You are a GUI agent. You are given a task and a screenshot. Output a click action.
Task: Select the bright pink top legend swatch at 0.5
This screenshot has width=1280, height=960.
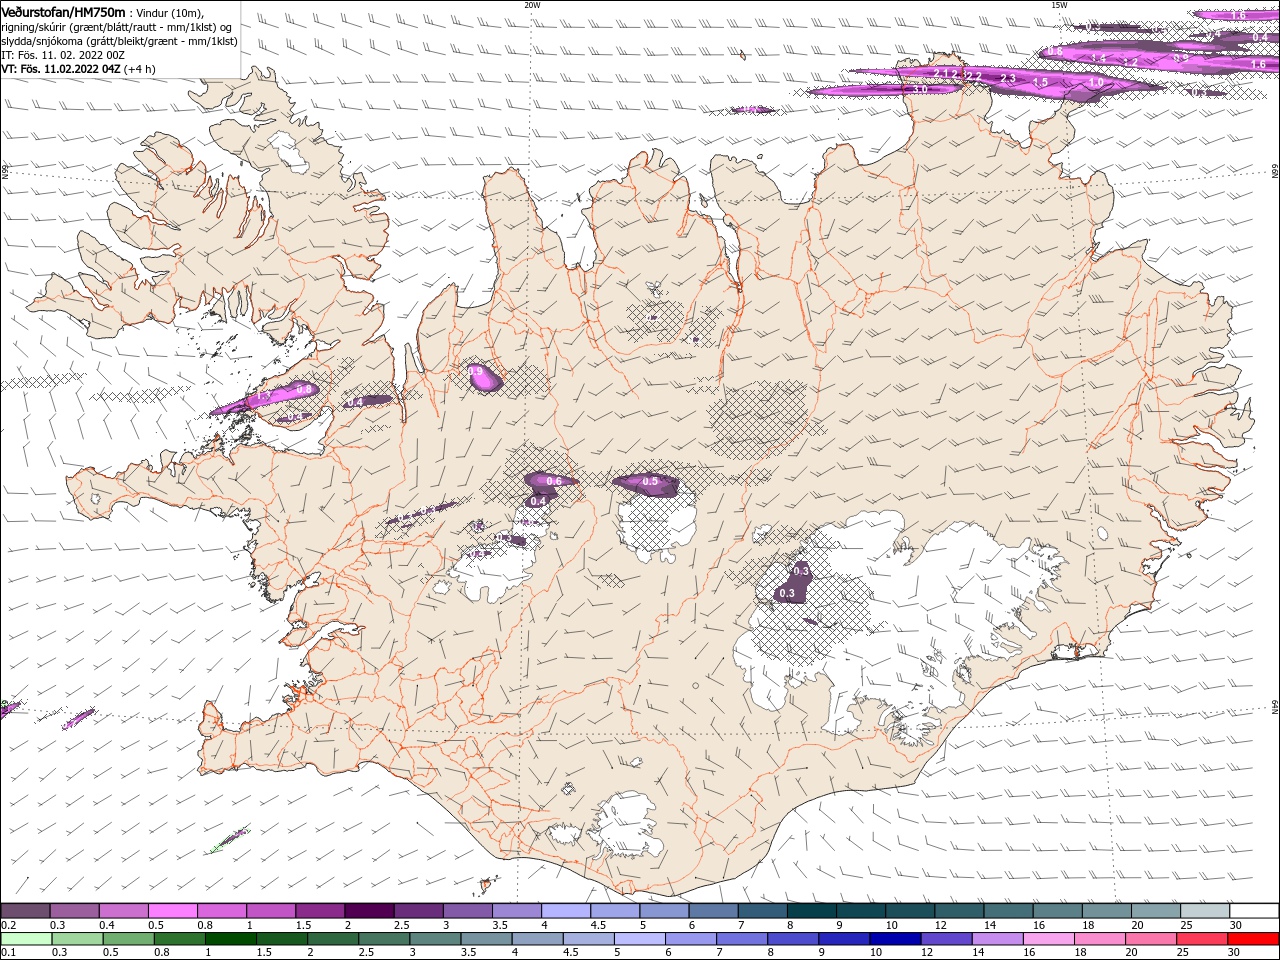(x=172, y=911)
